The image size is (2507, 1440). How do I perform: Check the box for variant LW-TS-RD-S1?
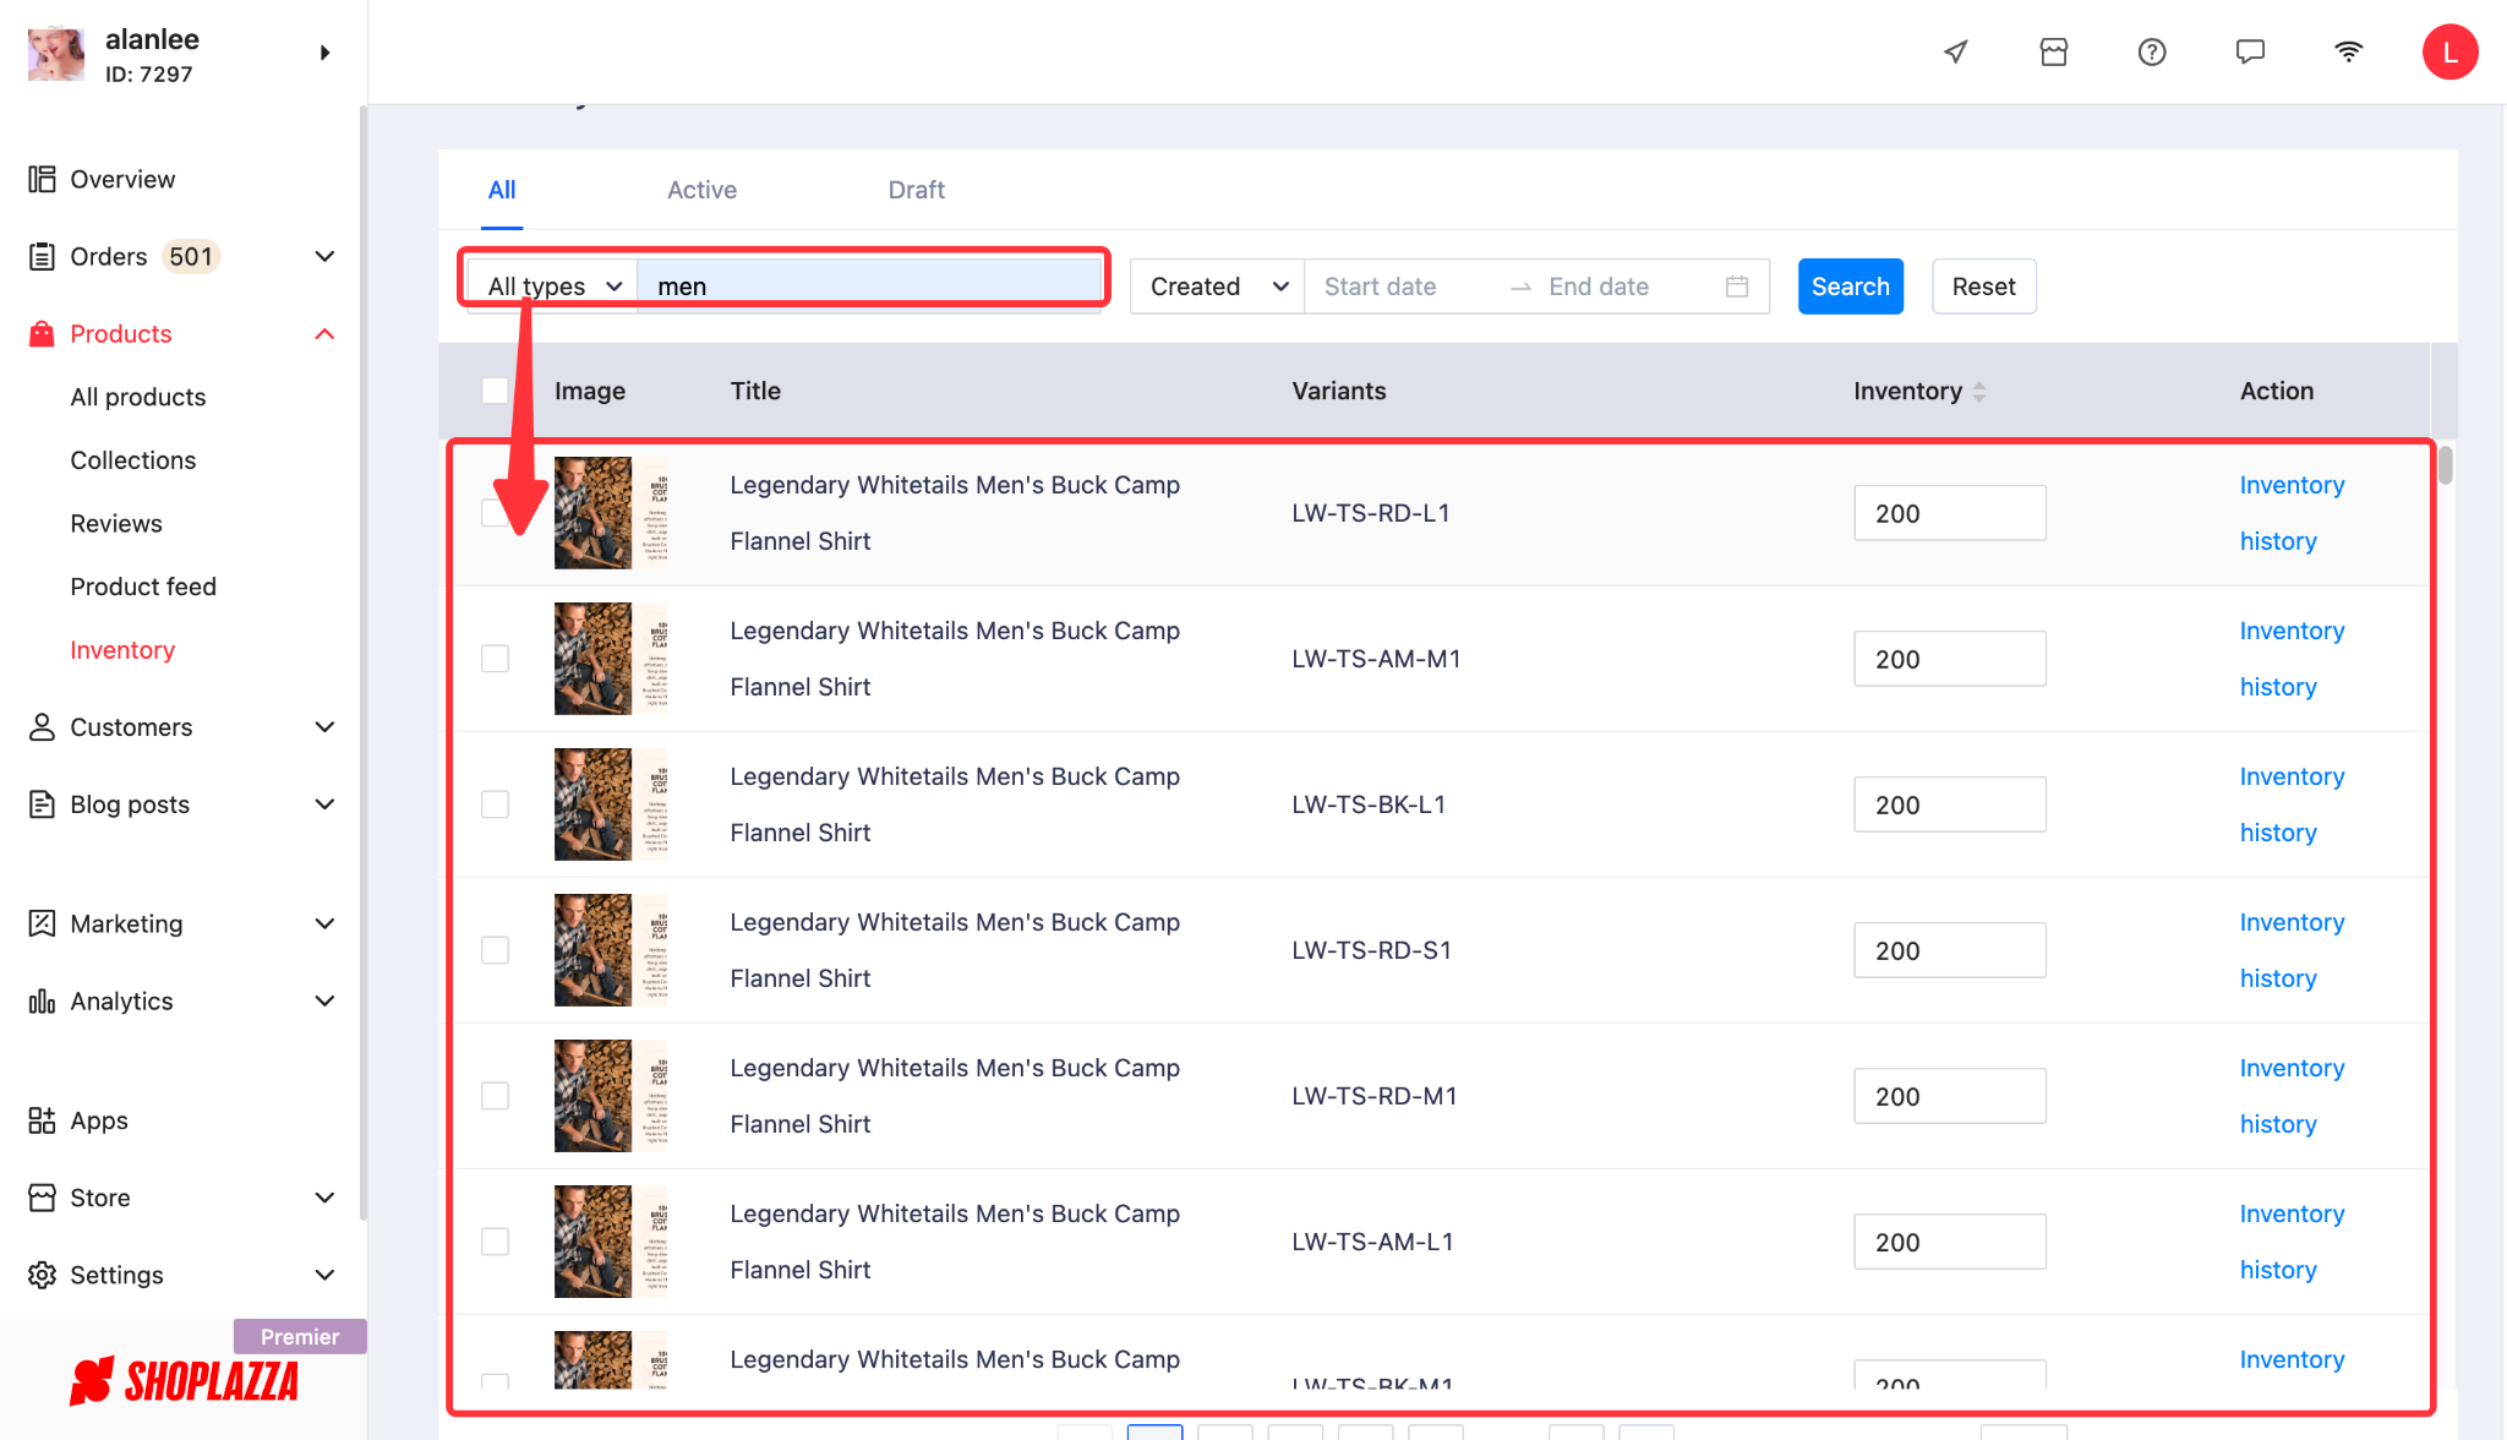495,950
